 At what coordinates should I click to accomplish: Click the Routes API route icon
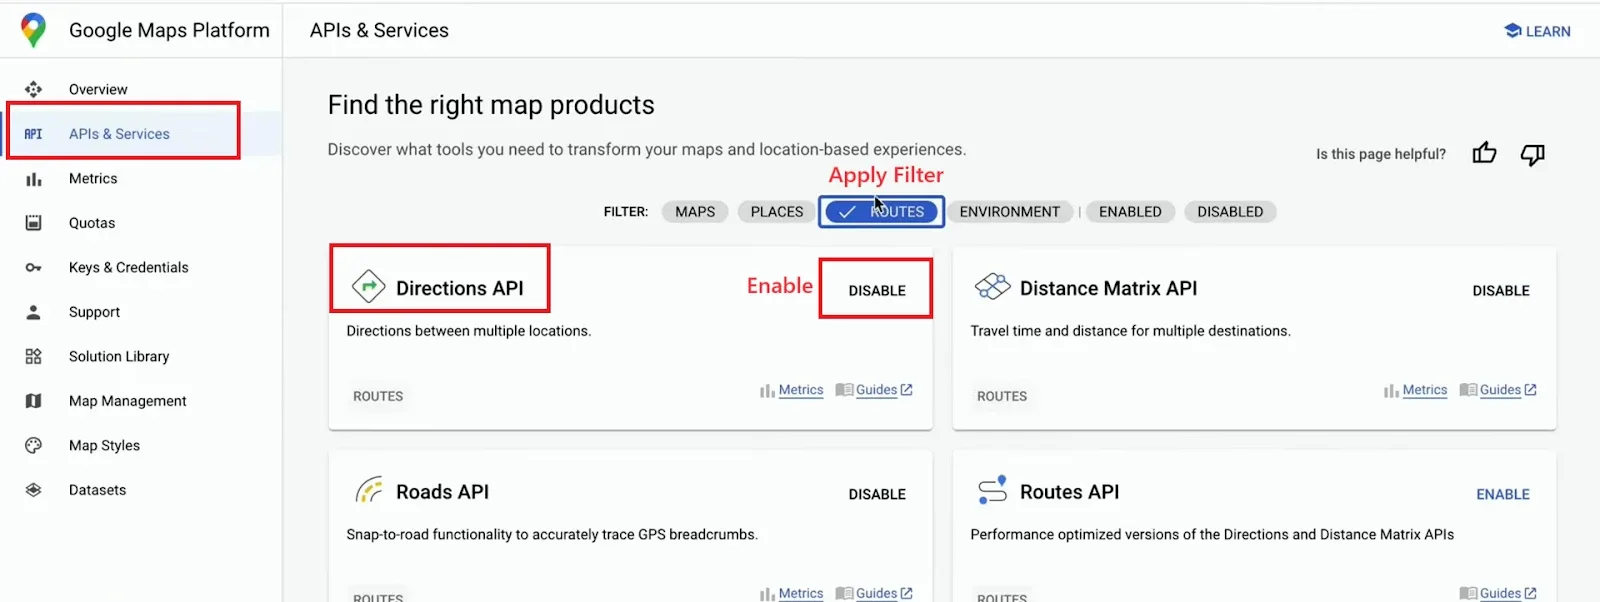click(993, 490)
